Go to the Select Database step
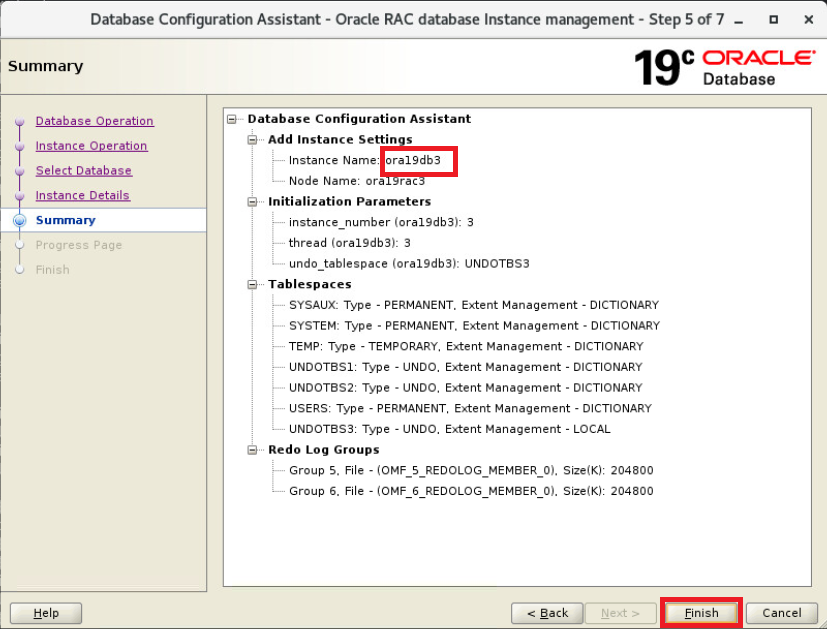This screenshot has width=827, height=629. 83,171
